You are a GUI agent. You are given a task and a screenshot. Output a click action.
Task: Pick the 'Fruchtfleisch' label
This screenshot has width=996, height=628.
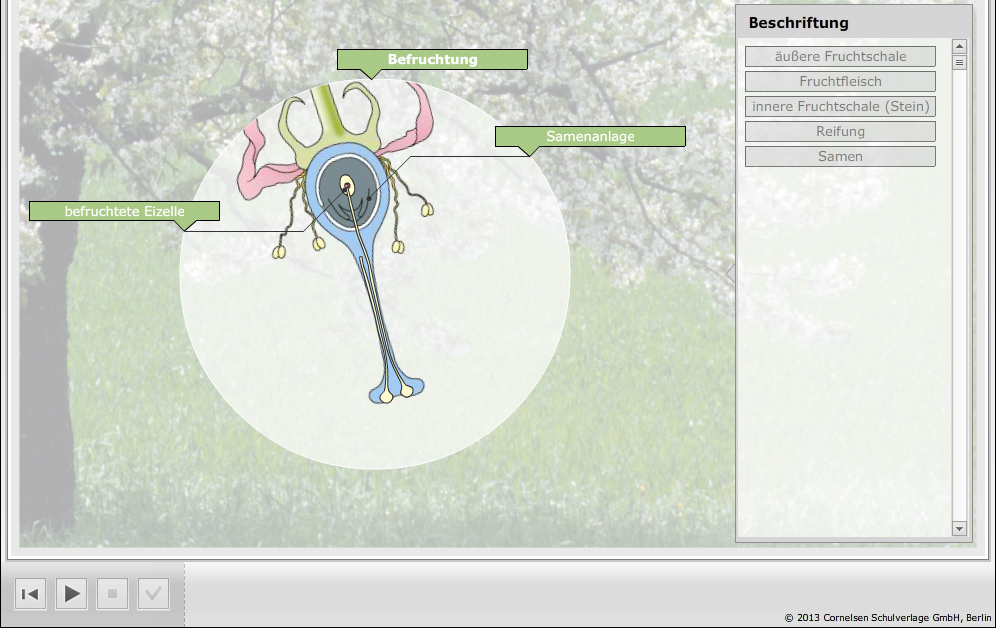(840, 82)
